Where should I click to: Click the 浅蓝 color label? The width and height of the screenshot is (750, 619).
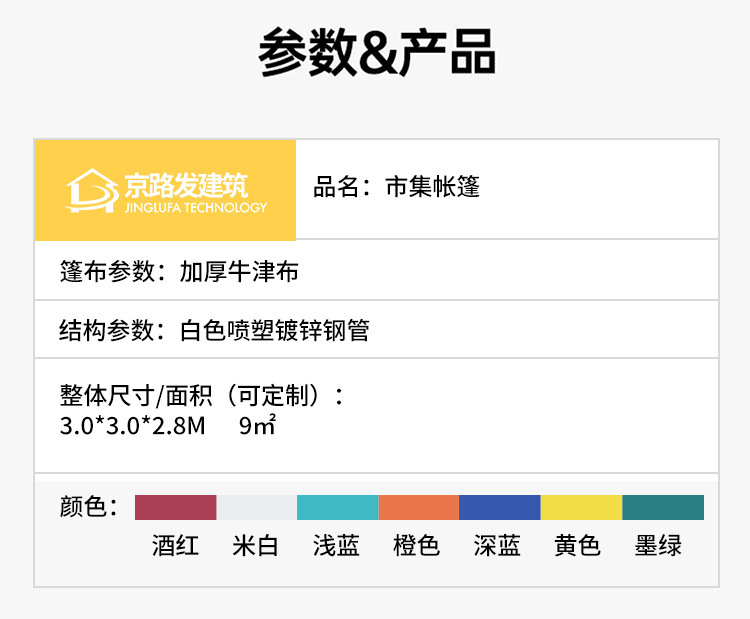[x=336, y=546]
